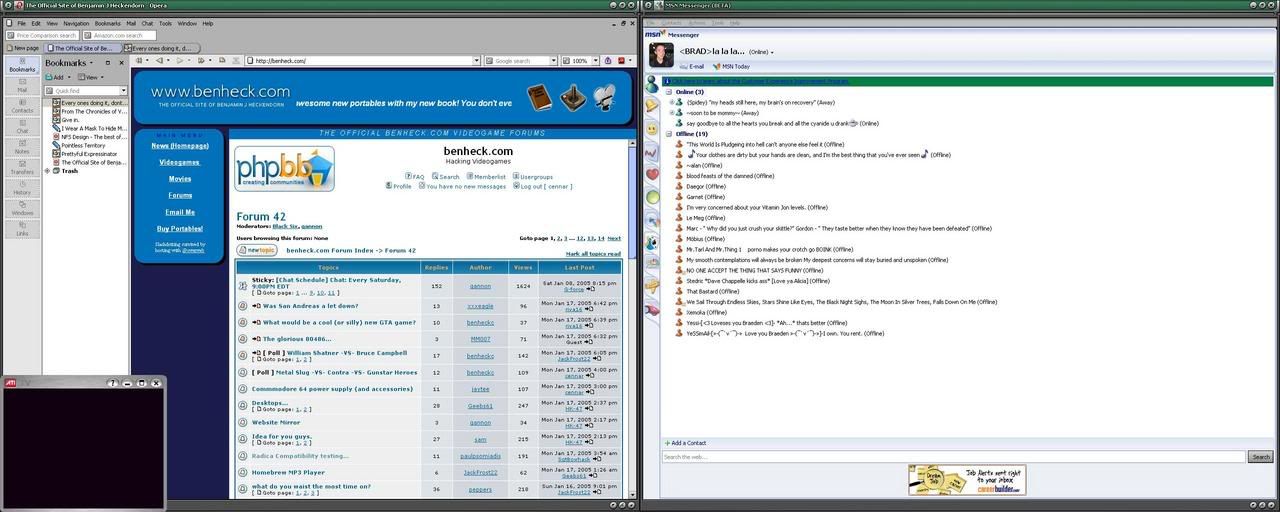Screen dimensions: 1280x512
Task: Click Mark all topics read link
Action: pyautogui.click(x=593, y=254)
